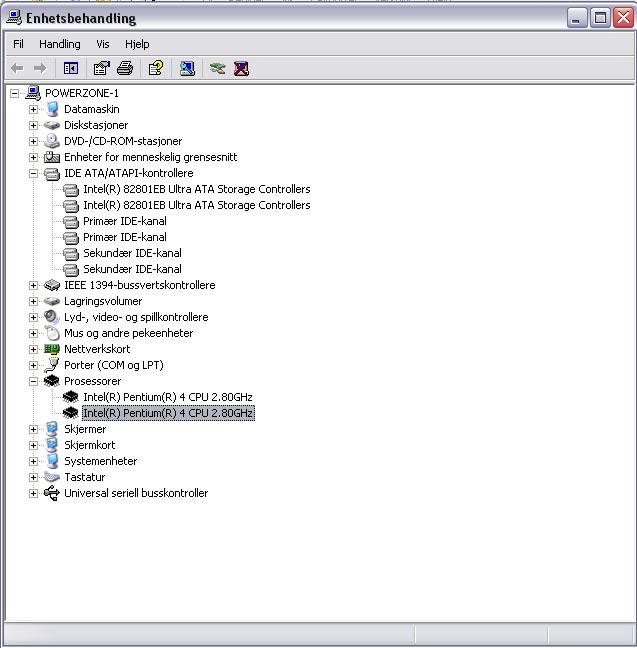Select the second Sekundær IDE-kanal
This screenshot has height=648, width=637.
[x=132, y=269]
